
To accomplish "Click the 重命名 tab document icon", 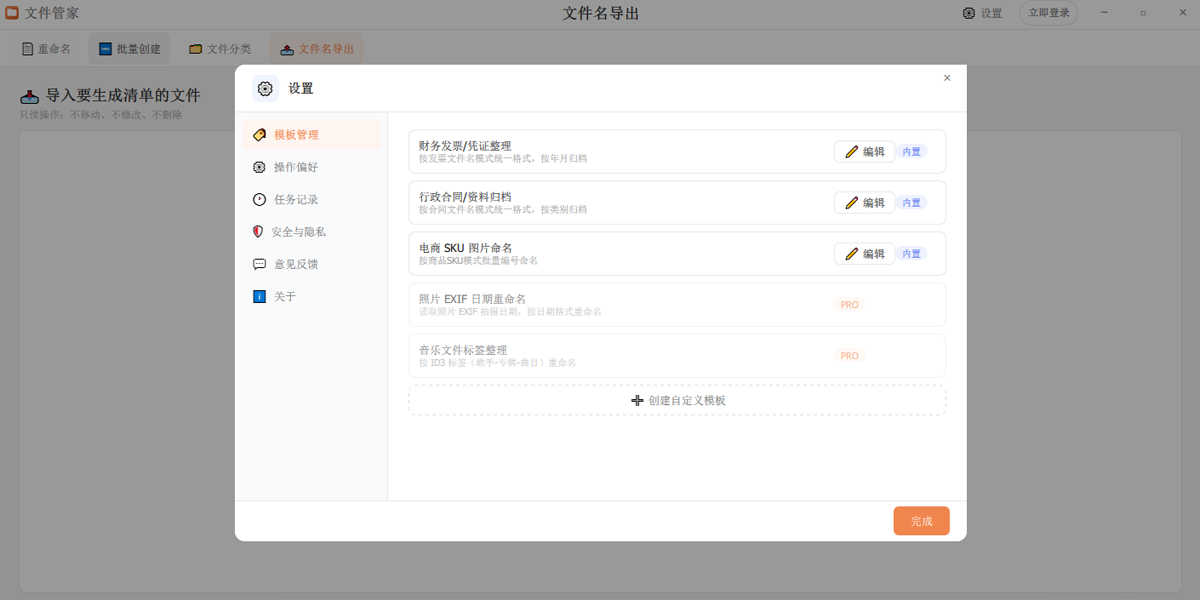I will [x=28, y=49].
